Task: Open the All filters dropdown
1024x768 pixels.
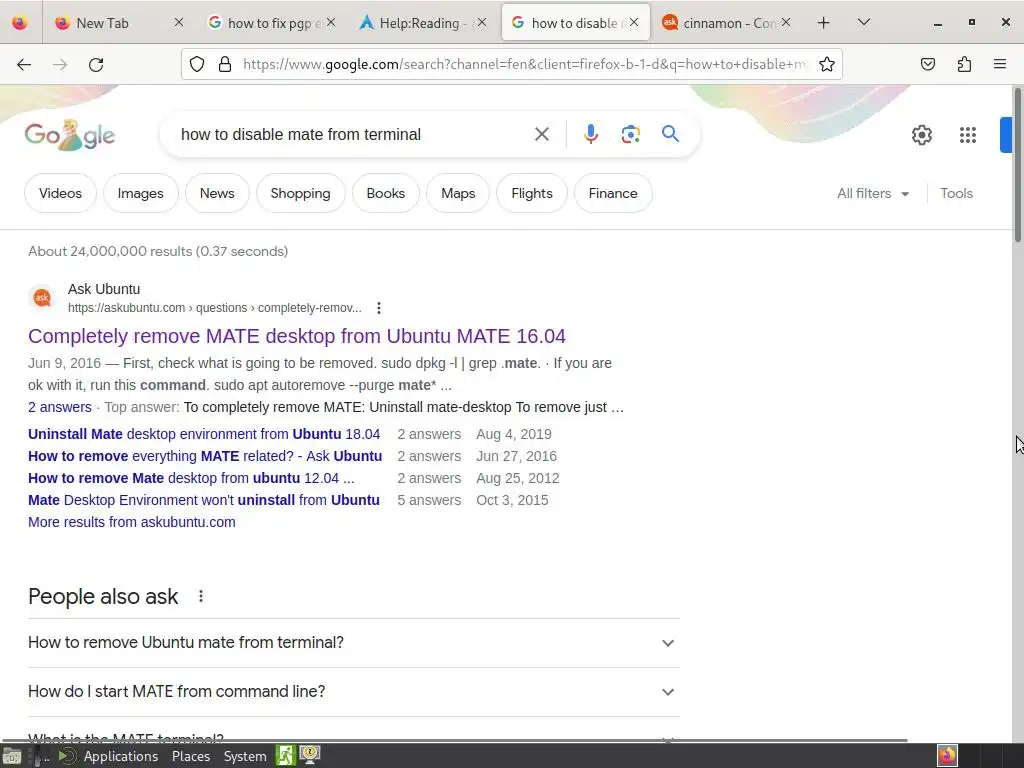Action: [x=873, y=193]
